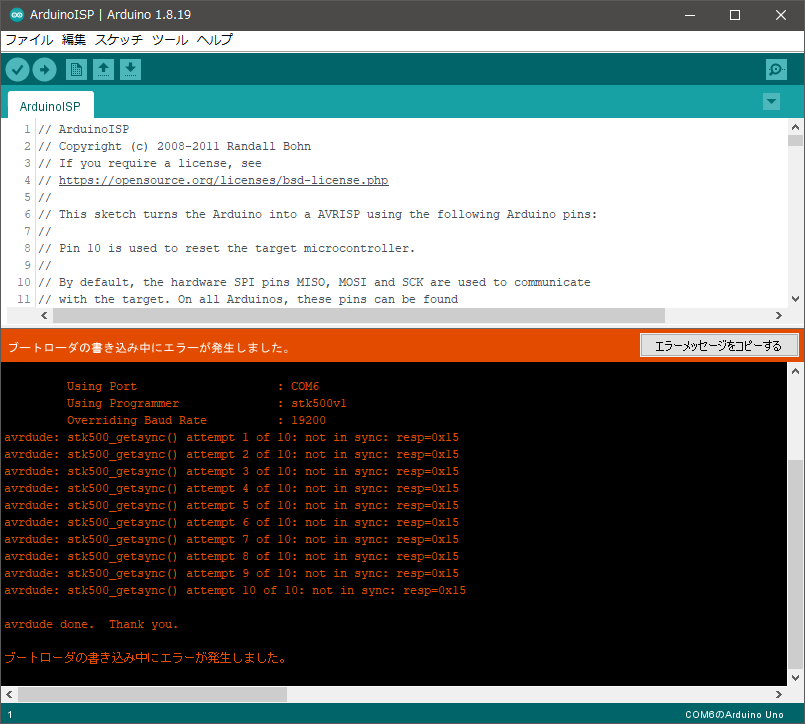Click the console vertical scrollbar thumb
This screenshot has width=805, height=724.
795,564
